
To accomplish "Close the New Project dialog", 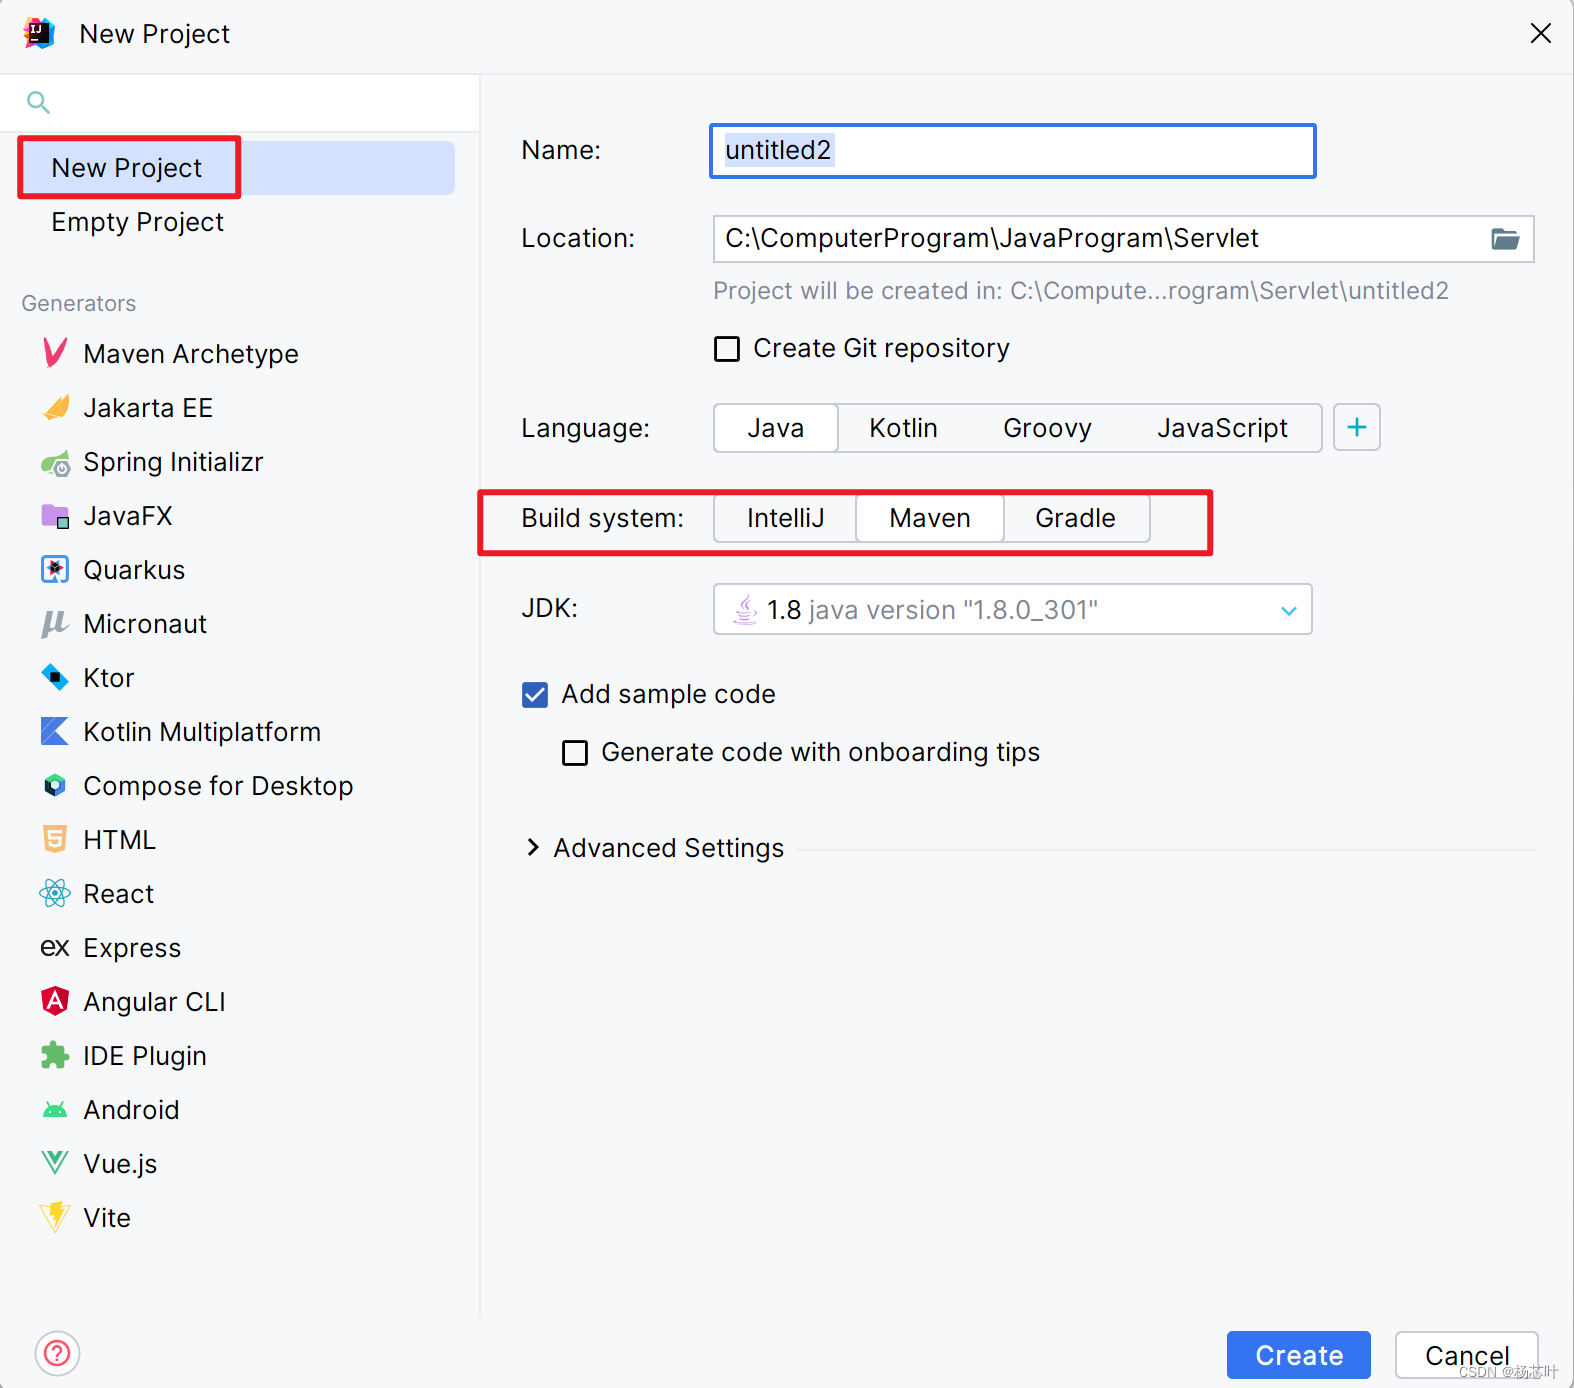I will [1541, 33].
